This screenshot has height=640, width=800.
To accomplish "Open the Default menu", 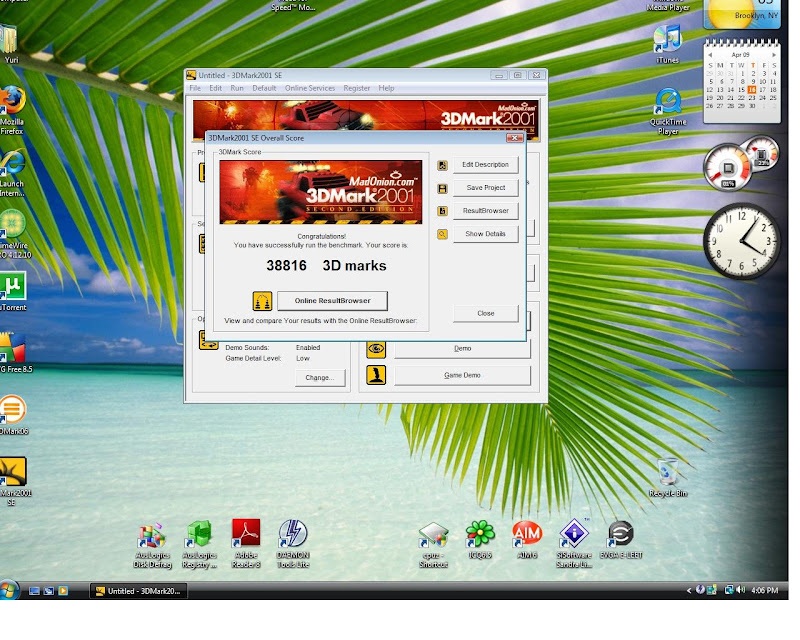I will point(264,88).
